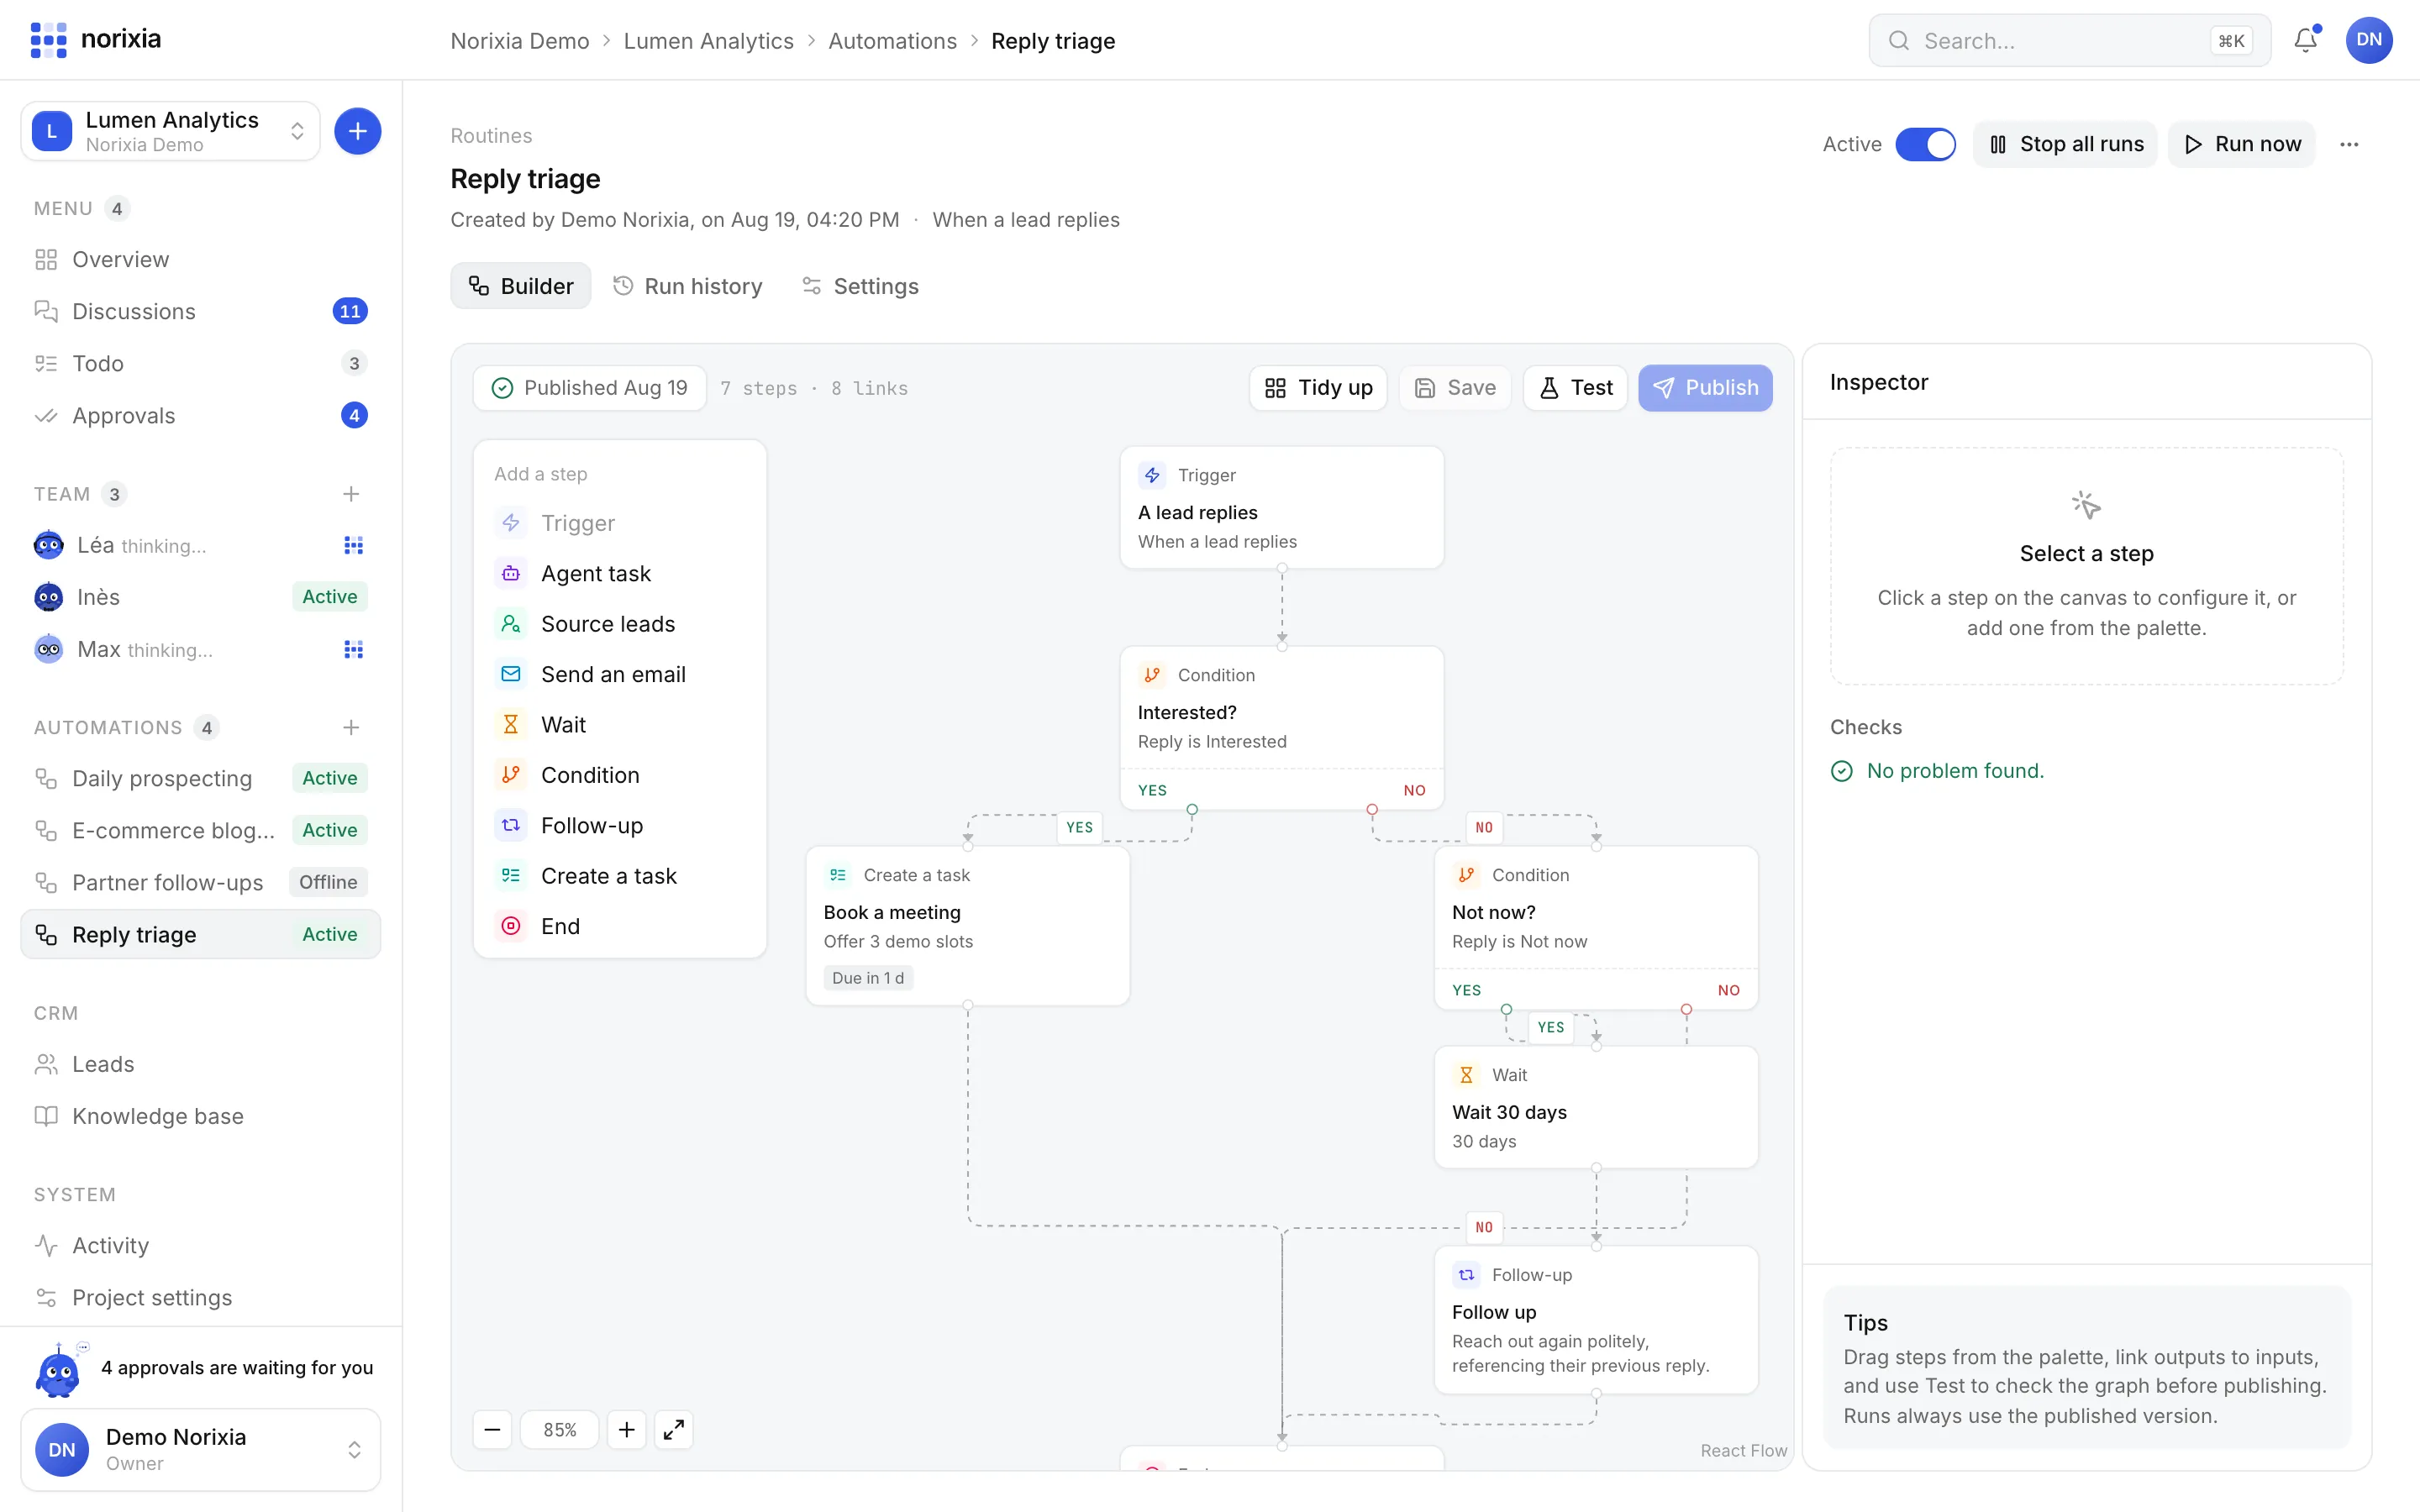Click the Automations breadcrumb link
Screen dimensions: 2420x1512
892,41
